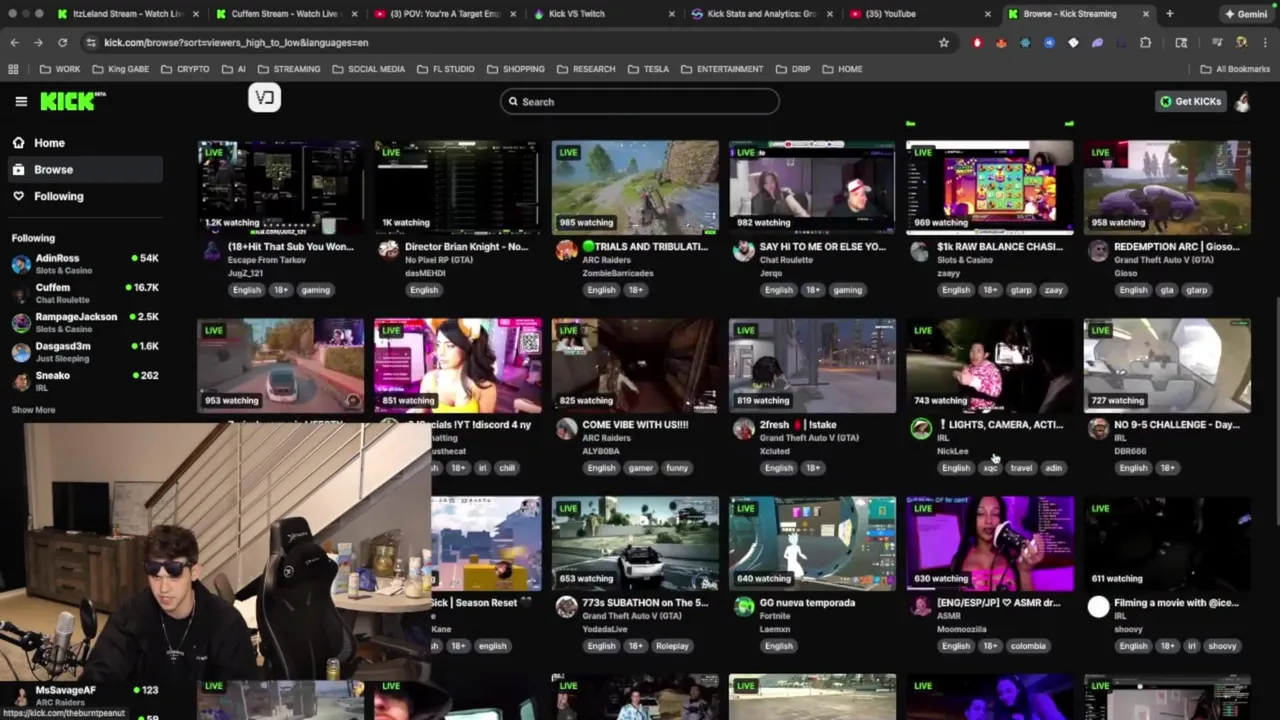Open RampageJackson in Following list
This screenshot has width=1280, height=720.
[84, 322]
